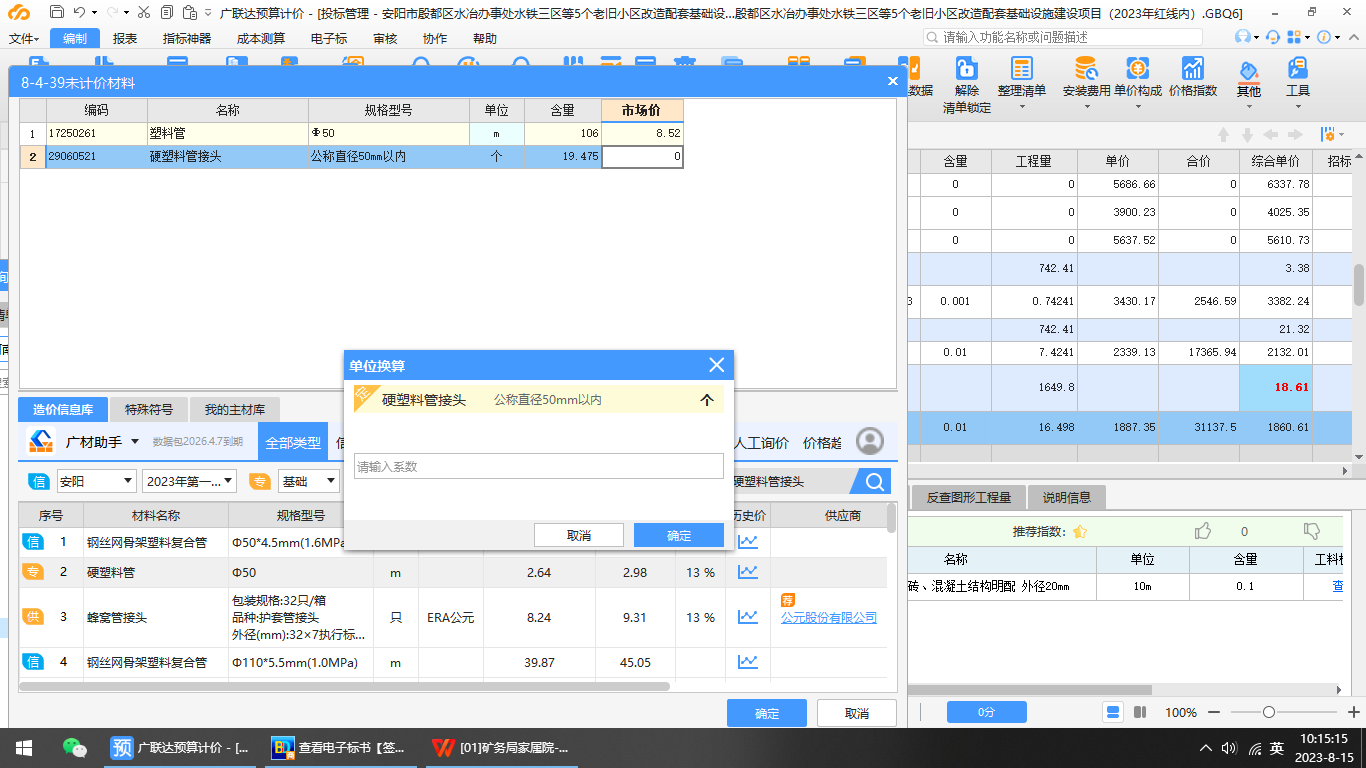Open price history chart for 硬塑料管
The width and height of the screenshot is (1366, 768).
(748, 572)
